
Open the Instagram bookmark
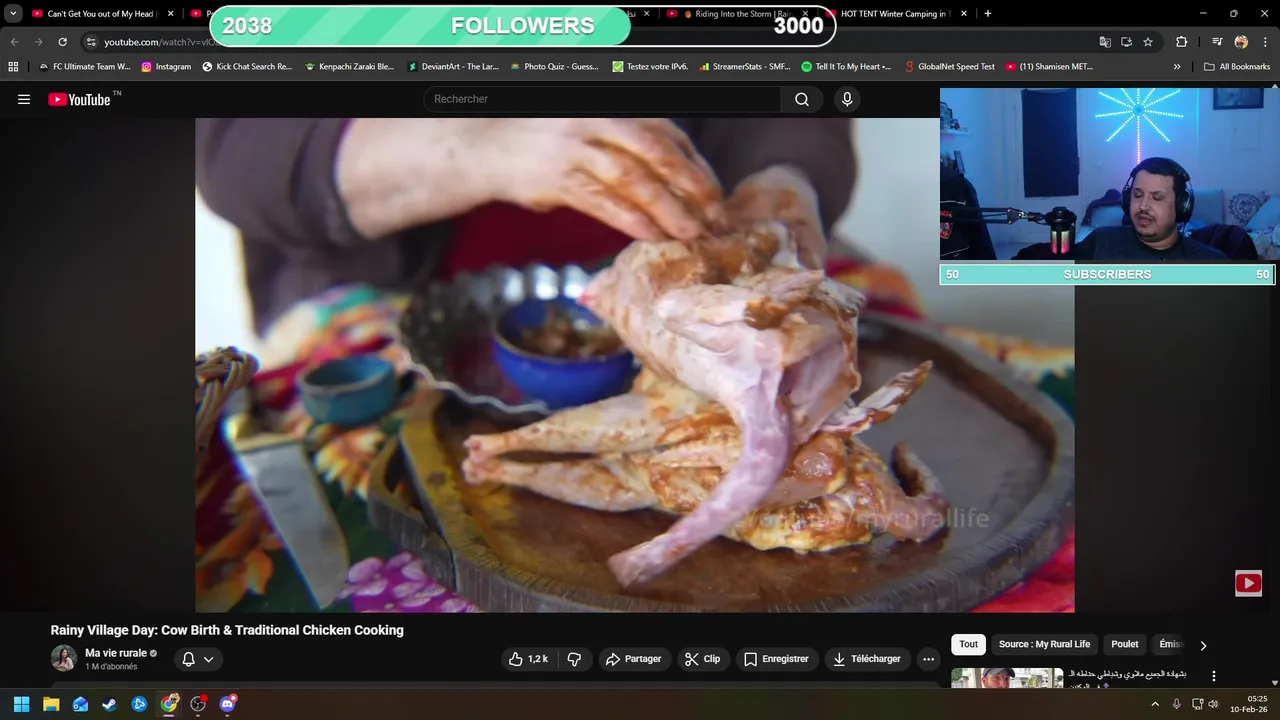[166, 67]
